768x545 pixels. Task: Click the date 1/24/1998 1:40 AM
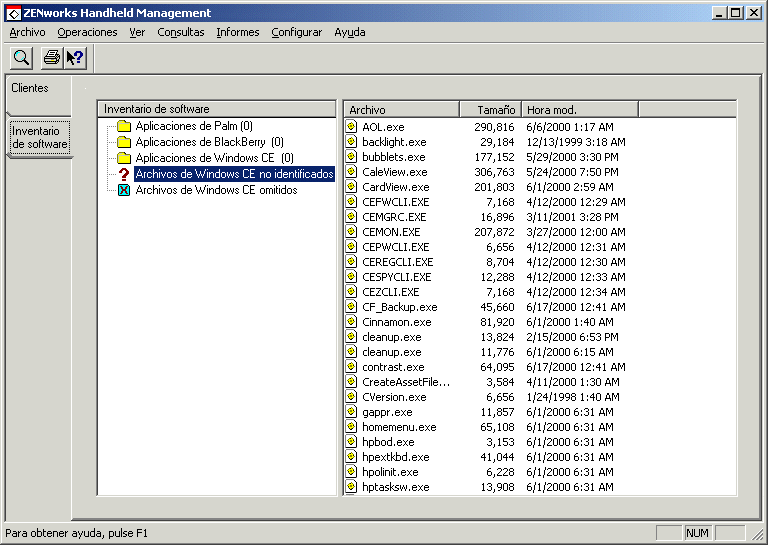click(x=573, y=397)
